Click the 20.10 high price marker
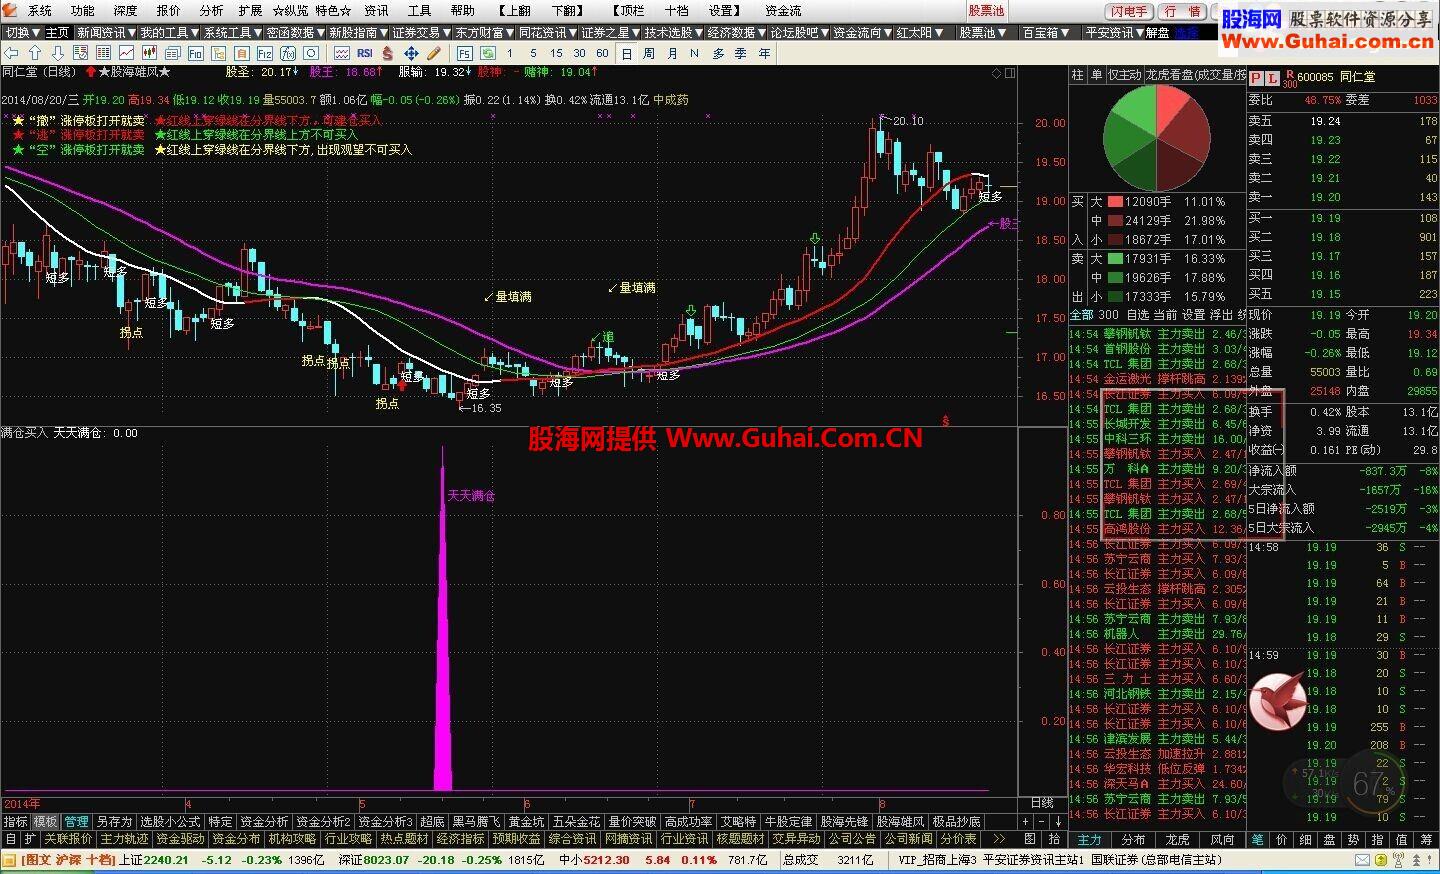 point(907,121)
